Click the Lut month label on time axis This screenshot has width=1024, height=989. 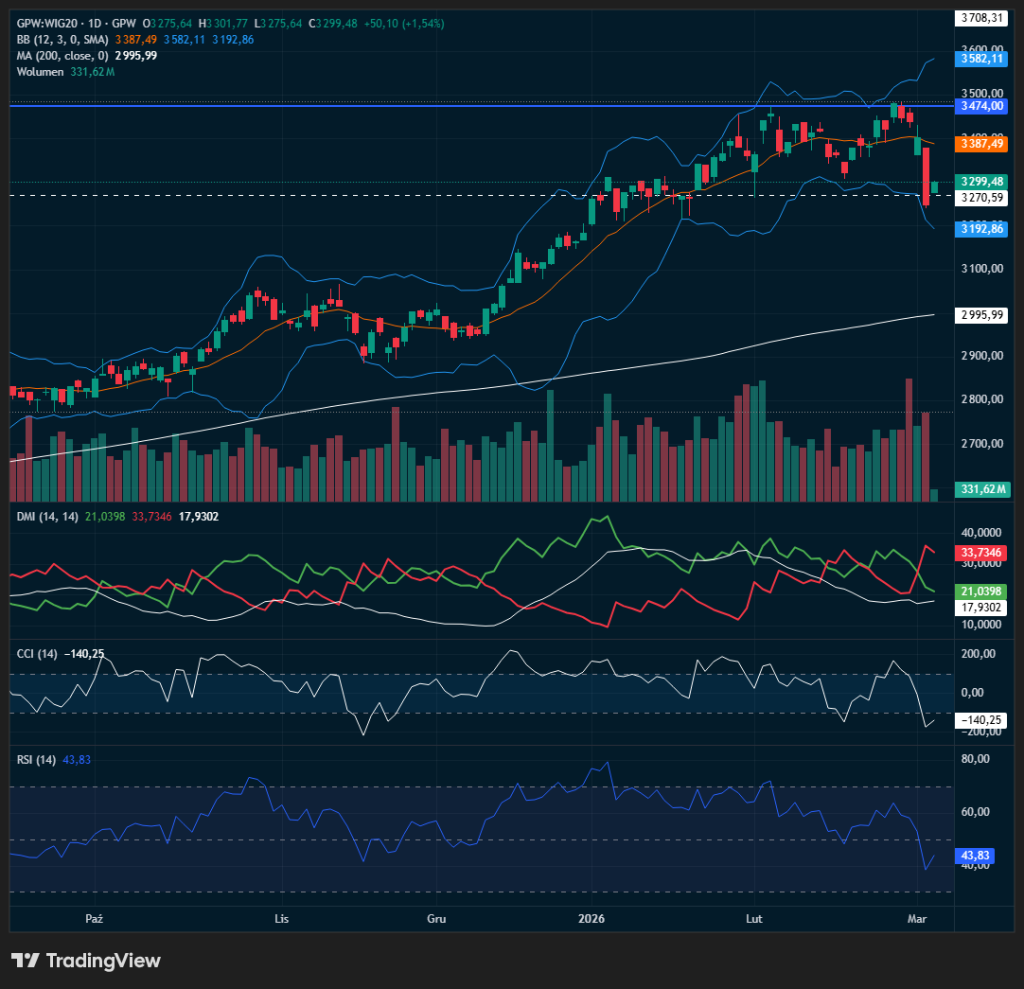(755, 917)
